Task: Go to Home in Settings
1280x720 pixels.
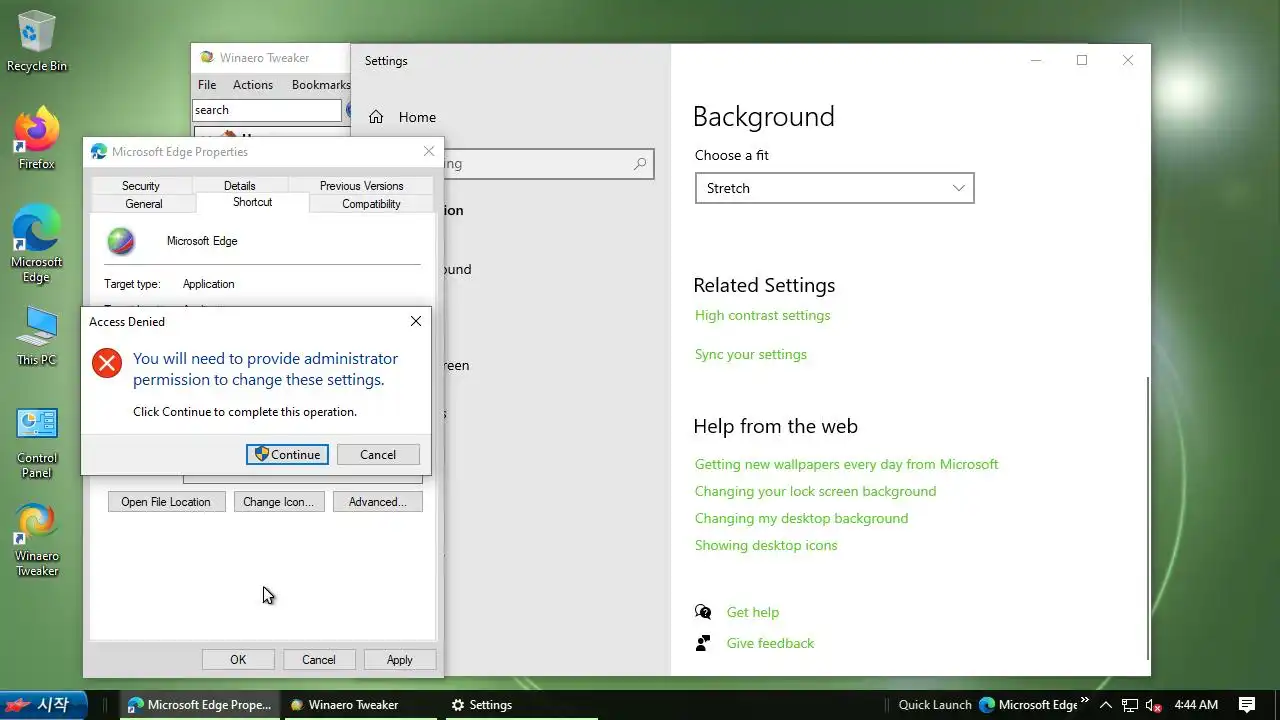Action: tap(403, 117)
